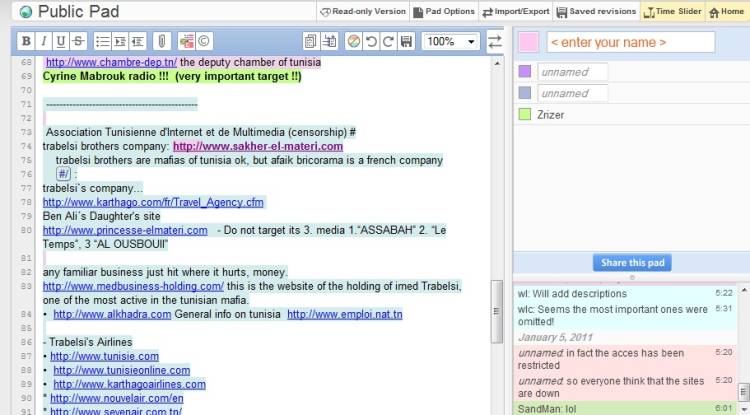Open the zoom percentage dropdown

451,42
